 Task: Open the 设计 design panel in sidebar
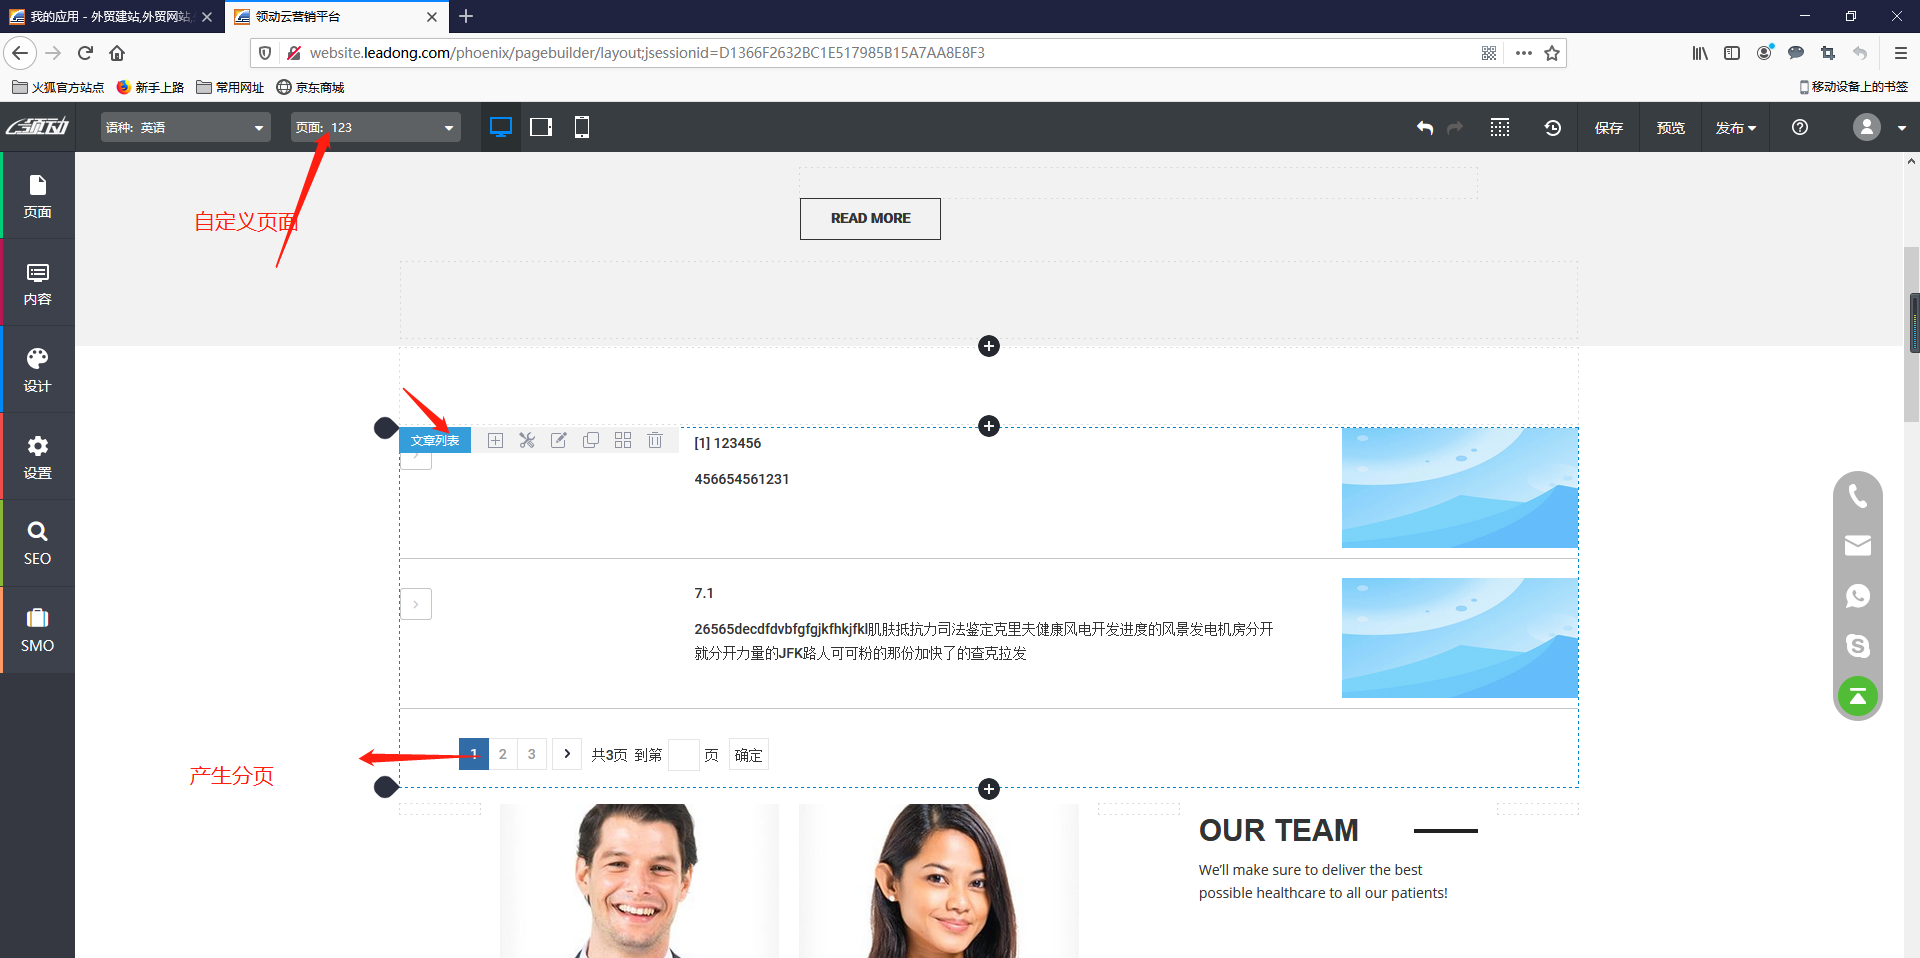click(37, 370)
